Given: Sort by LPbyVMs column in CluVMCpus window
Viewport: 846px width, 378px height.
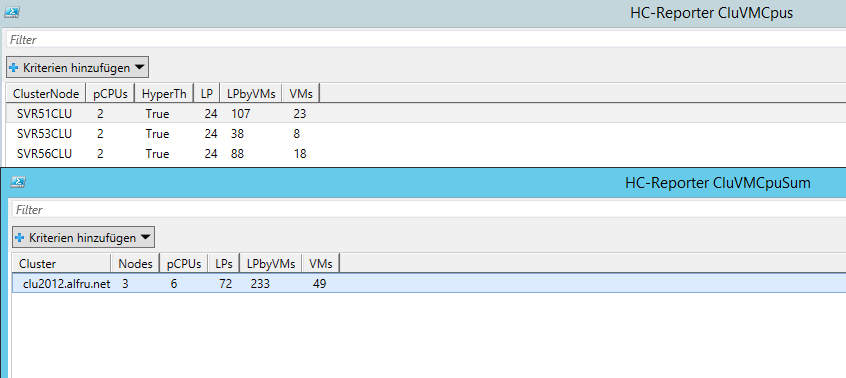Looking at the screenshot, I should pyautogui.click(x=251, y=94).
